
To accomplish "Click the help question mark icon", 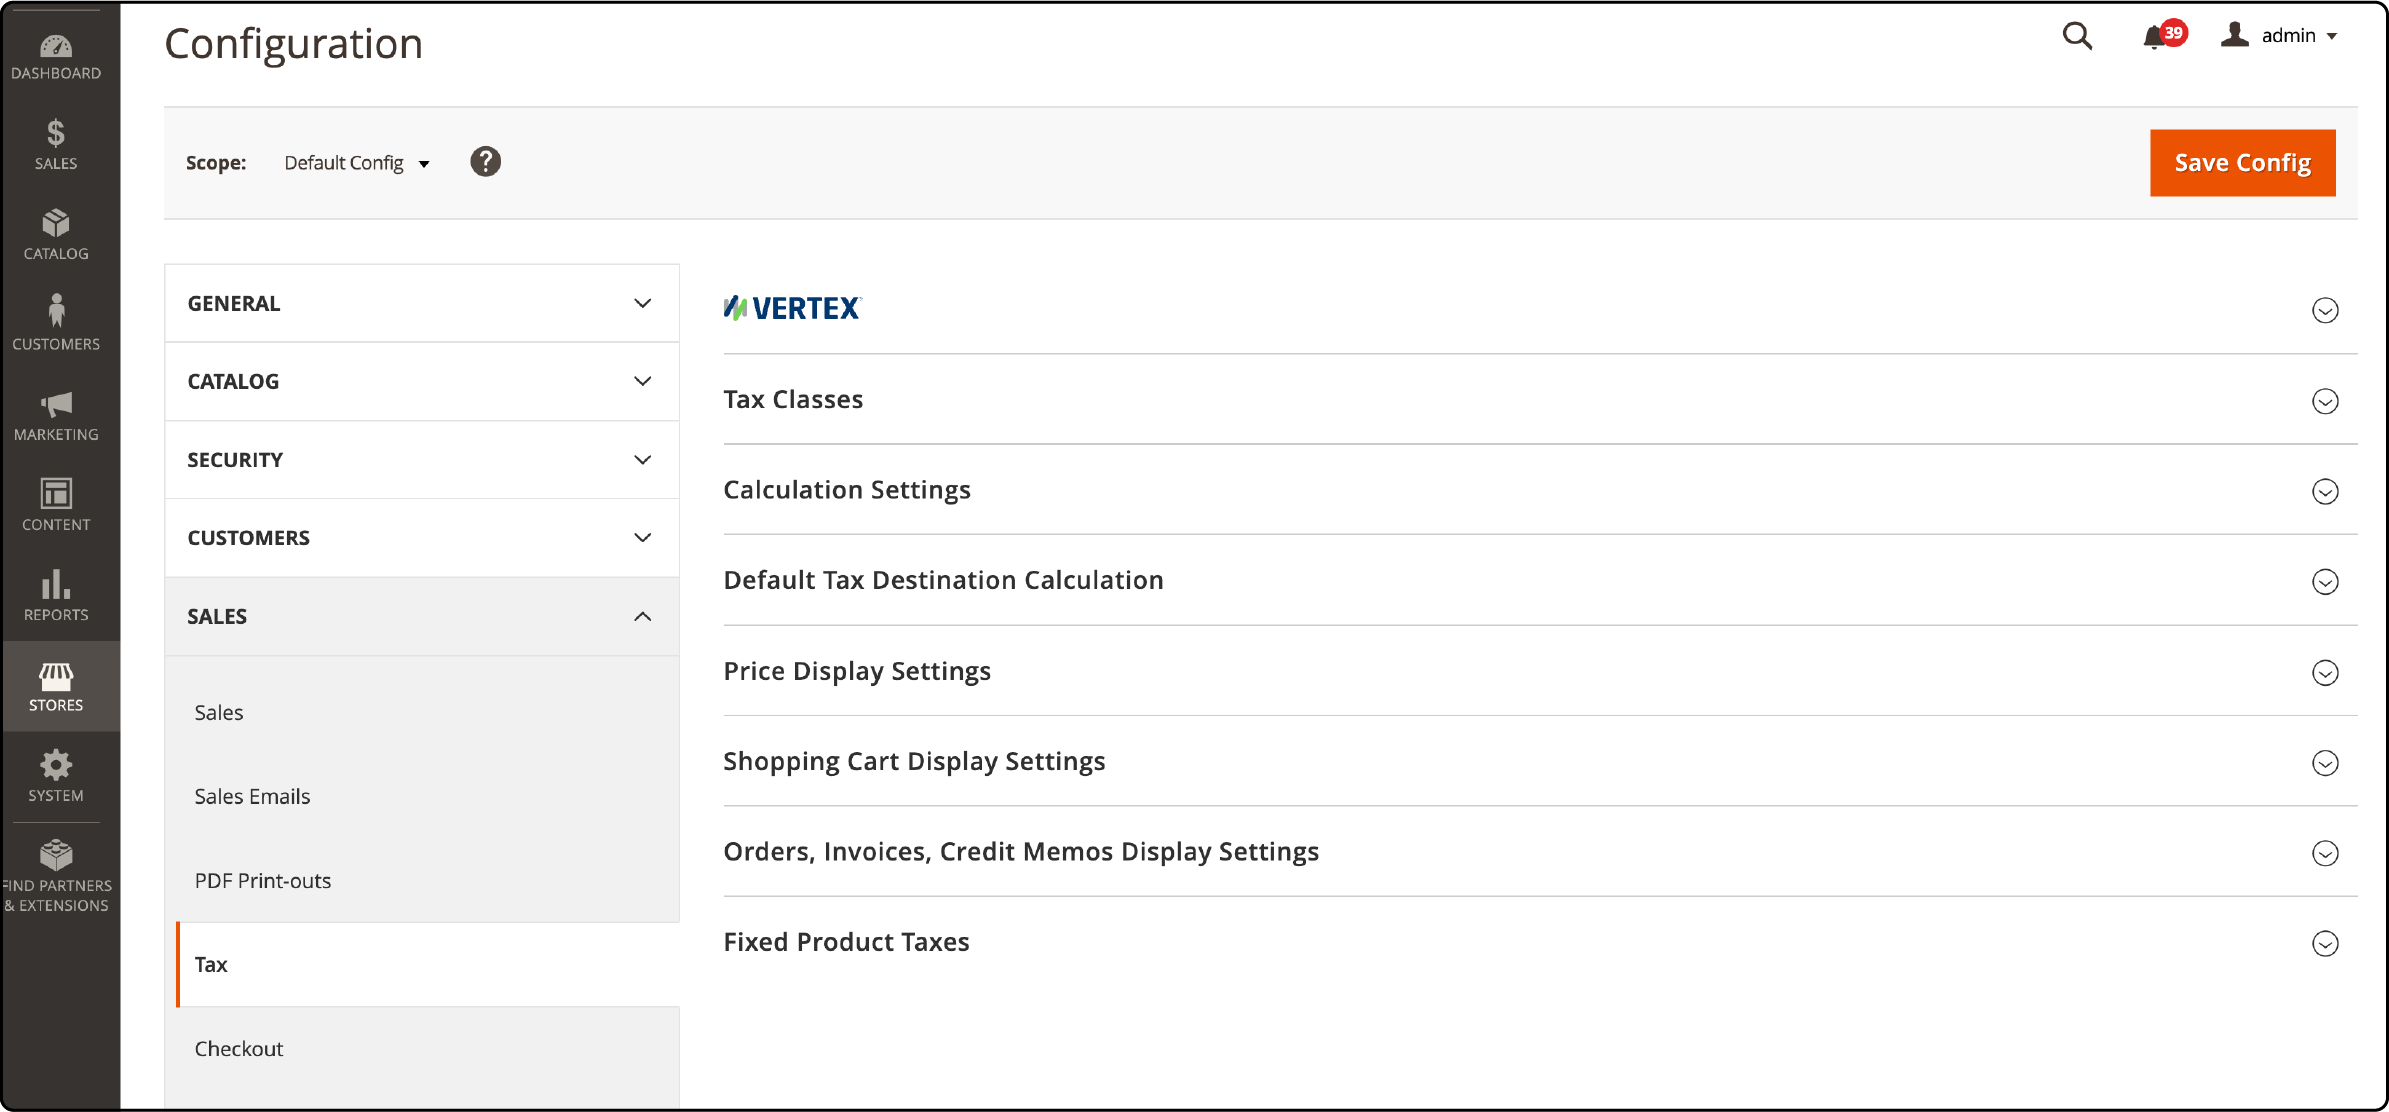I will [x=486, y=161].
